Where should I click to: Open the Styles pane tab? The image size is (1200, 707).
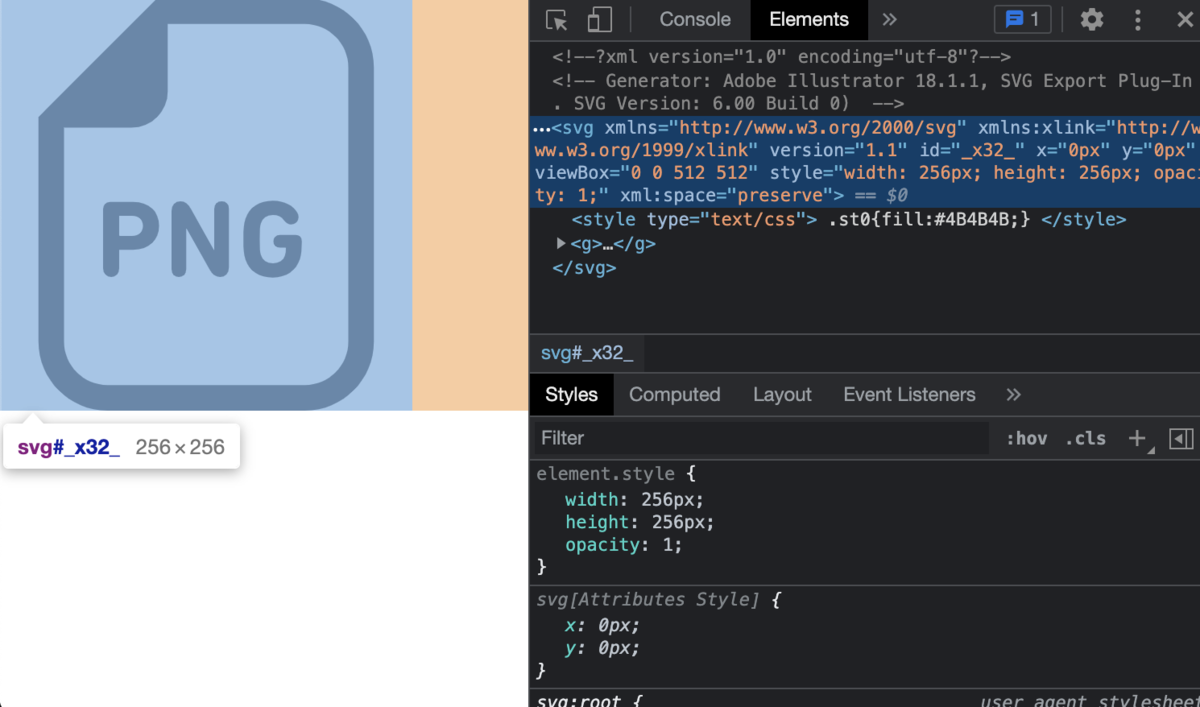(x=571, y=395)
